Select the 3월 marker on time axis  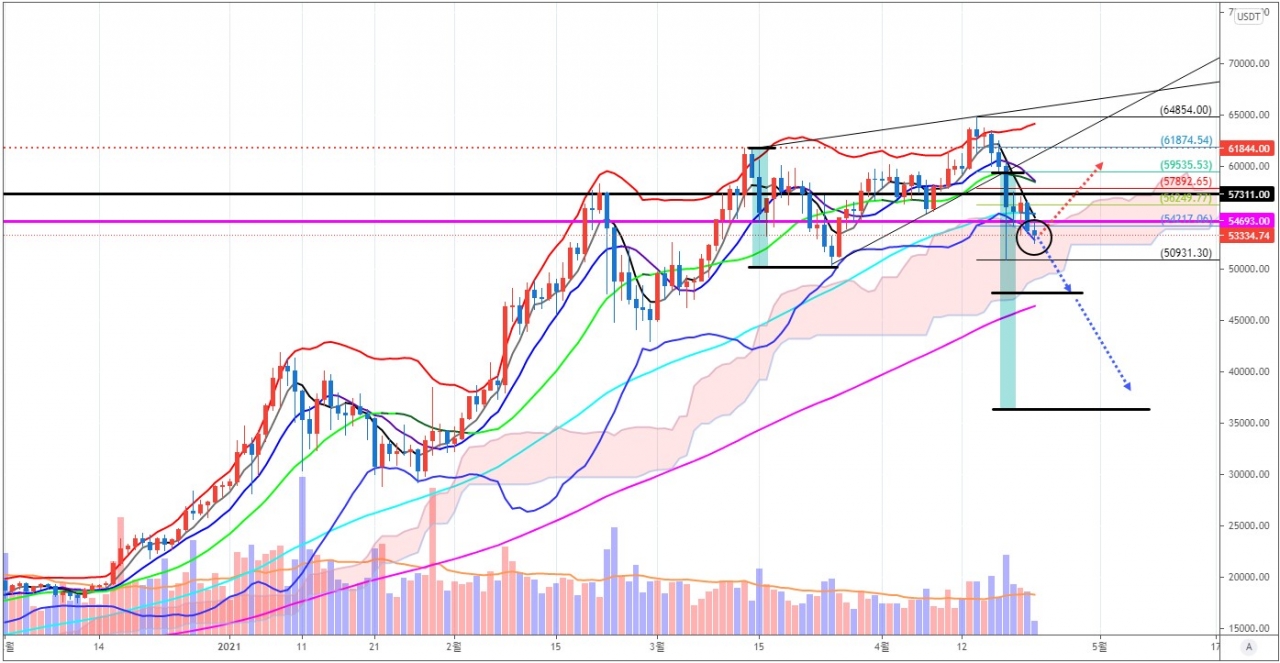pos(657,646)
